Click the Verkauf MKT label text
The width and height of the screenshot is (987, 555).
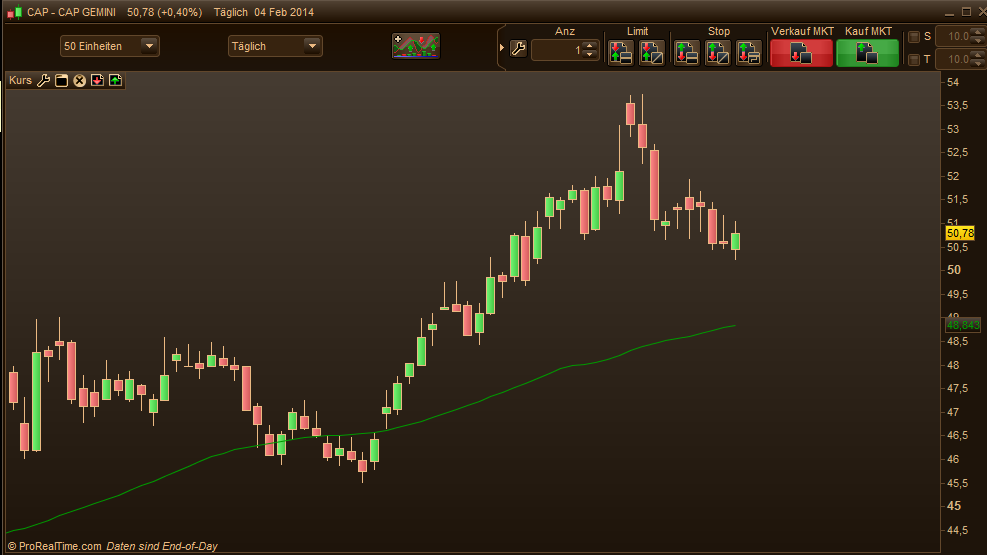pos(802,31)
